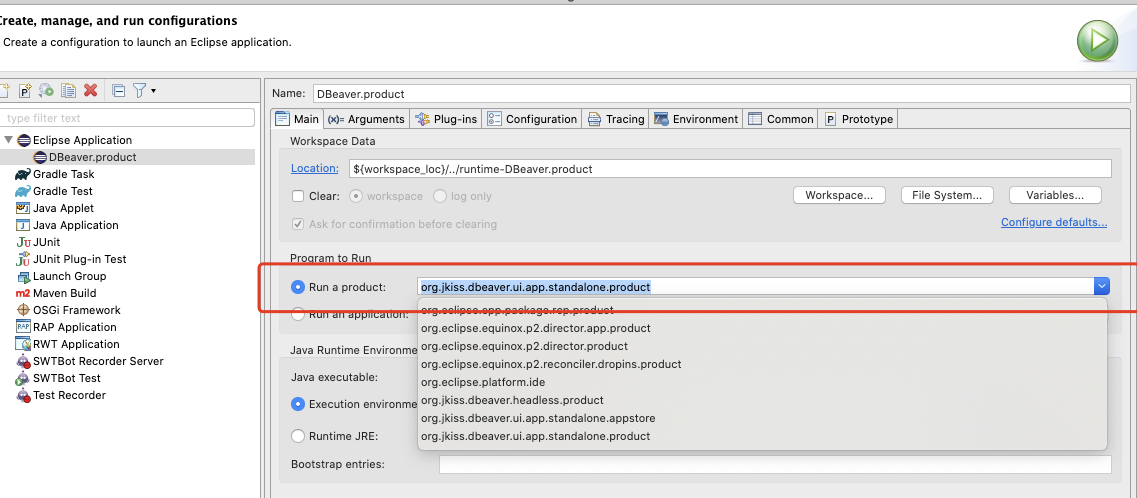
Task: Open the Environment tab
Action: click(x=697, y=119)
